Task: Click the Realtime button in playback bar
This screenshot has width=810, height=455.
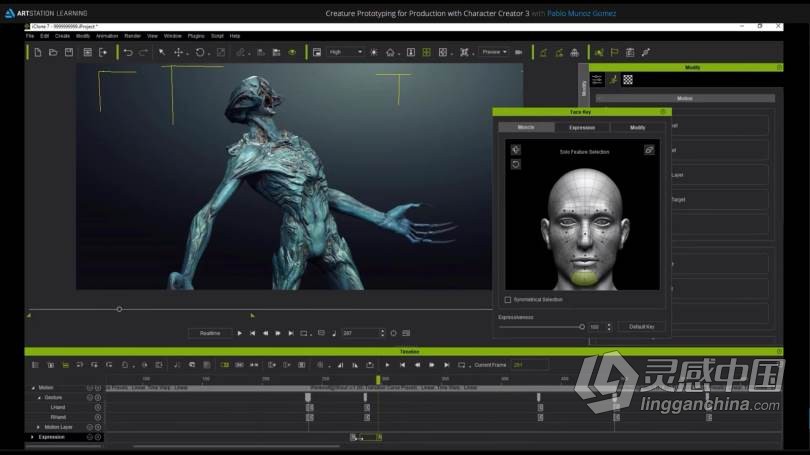Action: pyautogui.click(x=210, y=333)
